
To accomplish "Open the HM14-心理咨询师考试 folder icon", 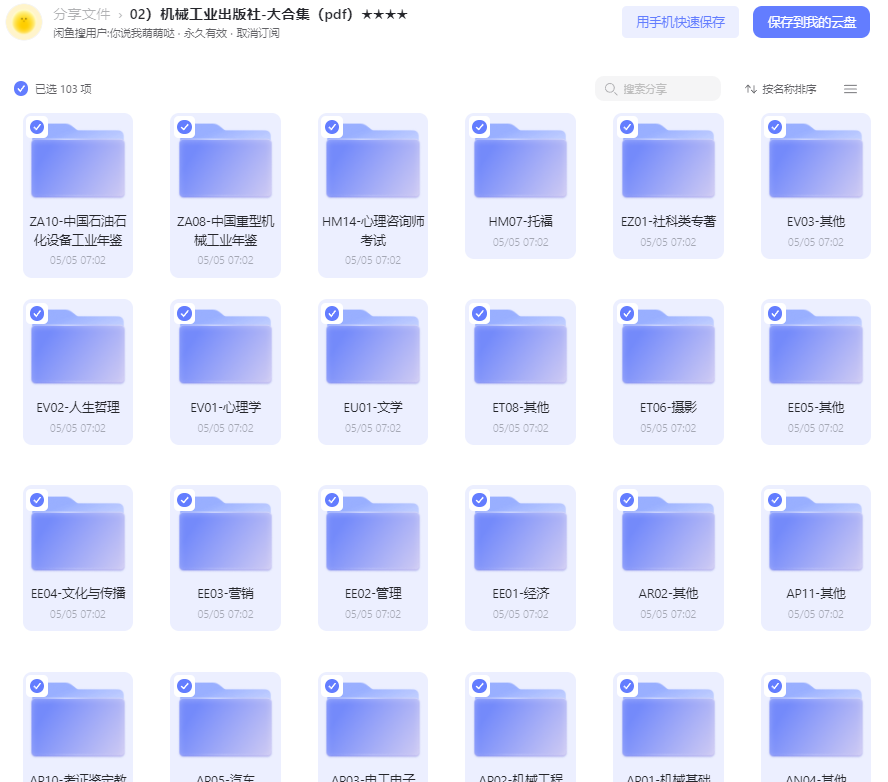I will click(373, 161).
